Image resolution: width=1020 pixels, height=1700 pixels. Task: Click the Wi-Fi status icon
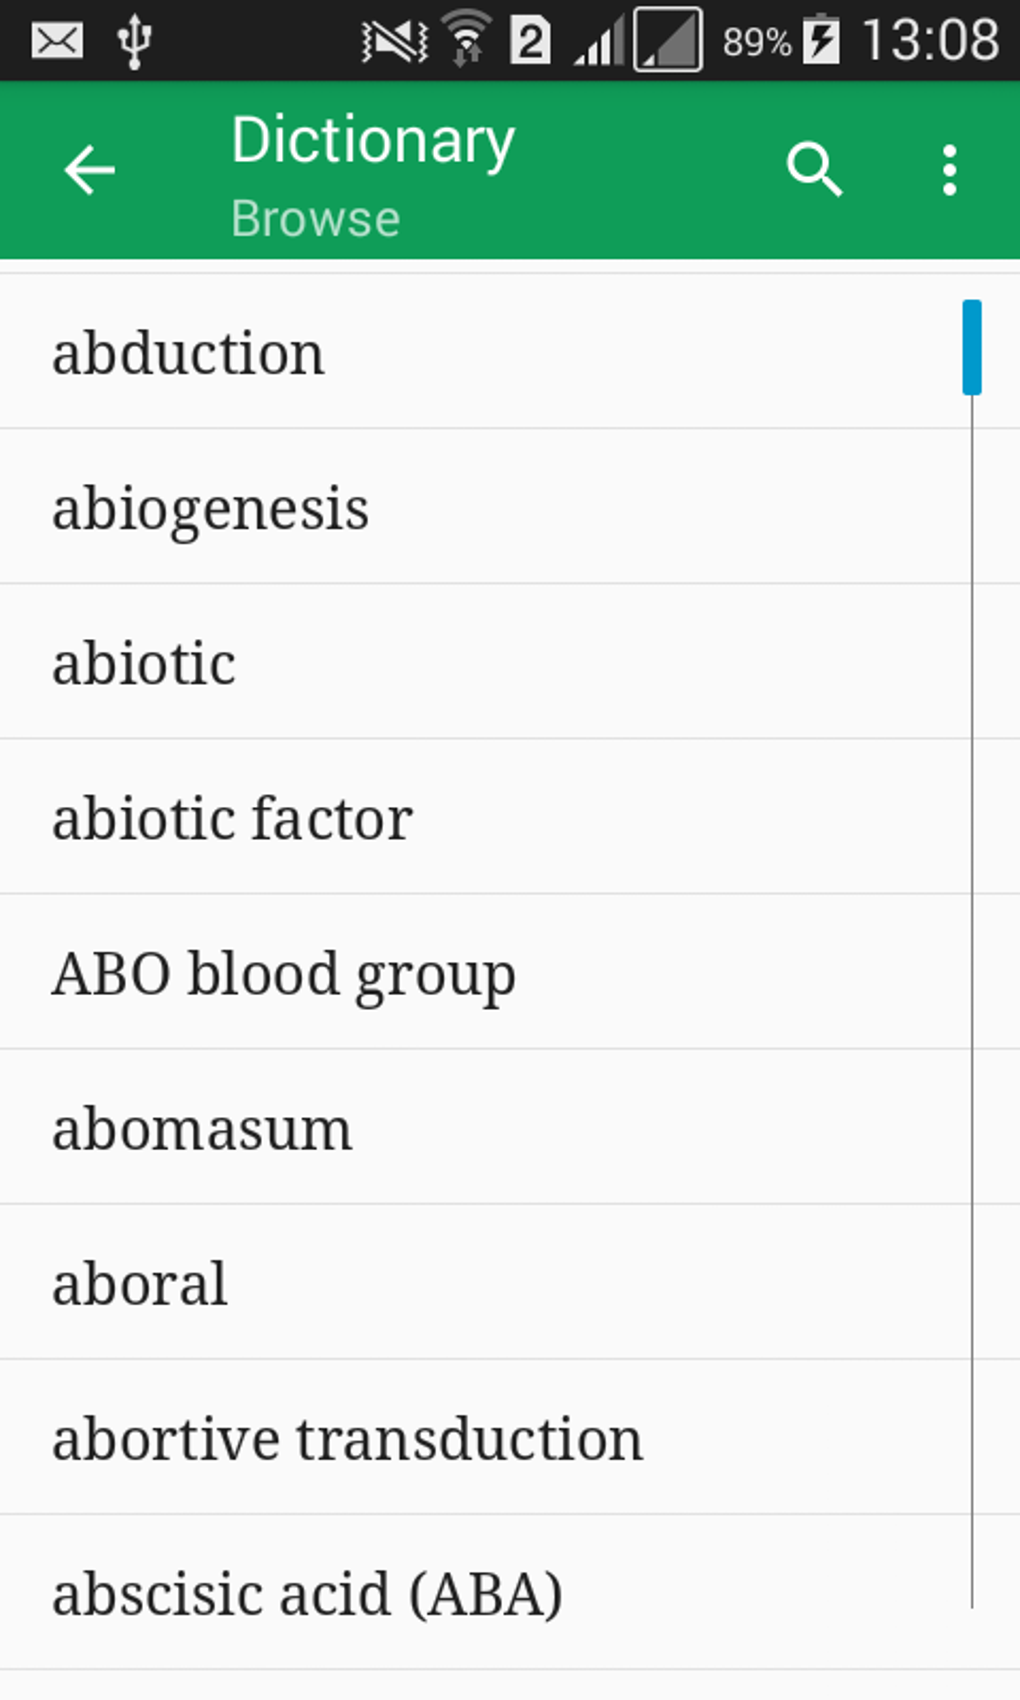(466, 38)
